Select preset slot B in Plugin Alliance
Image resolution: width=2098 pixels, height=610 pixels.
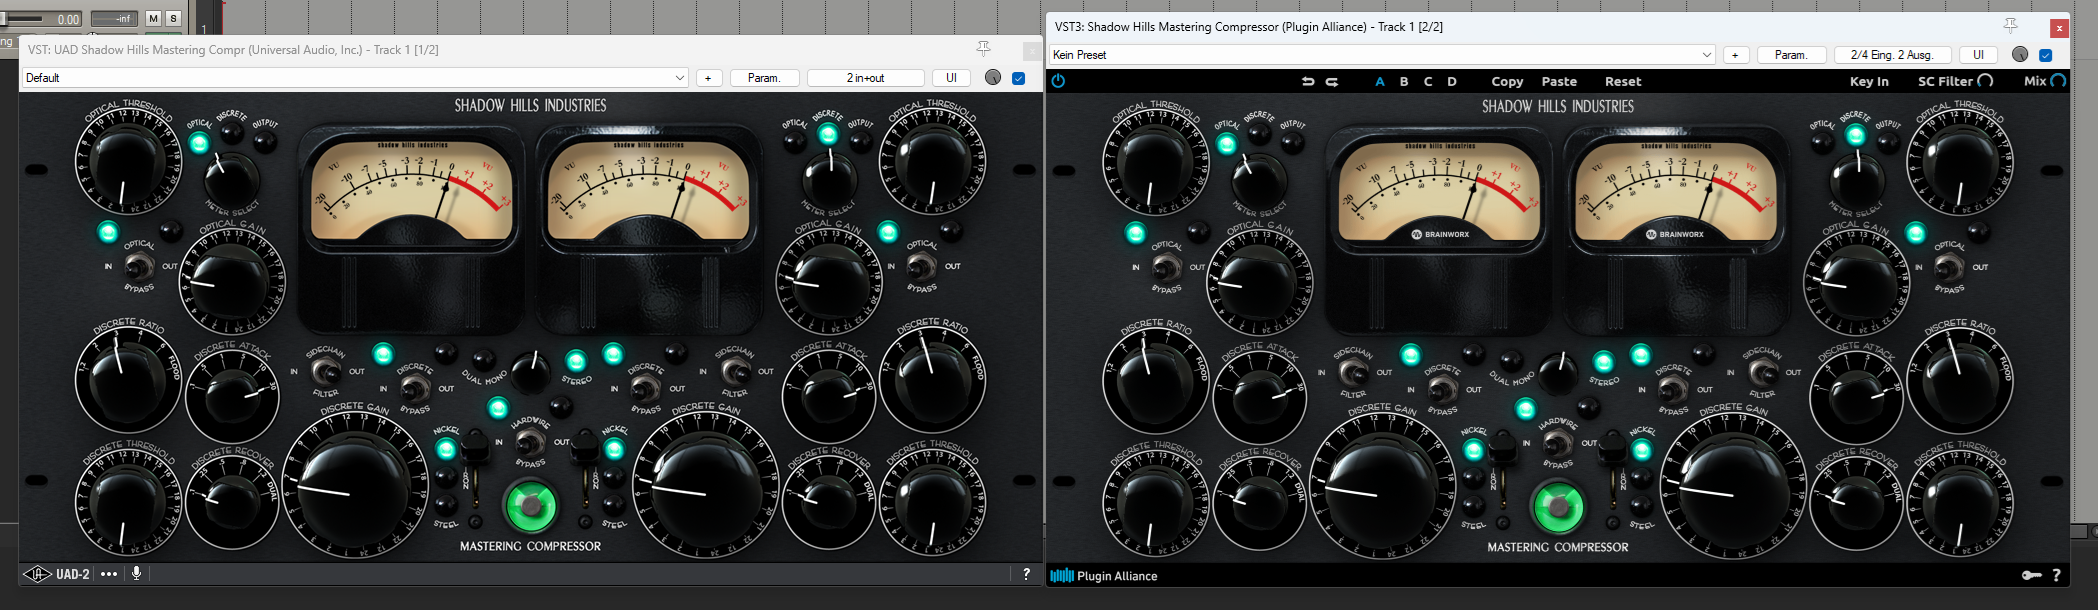(x=1404, y=82)
